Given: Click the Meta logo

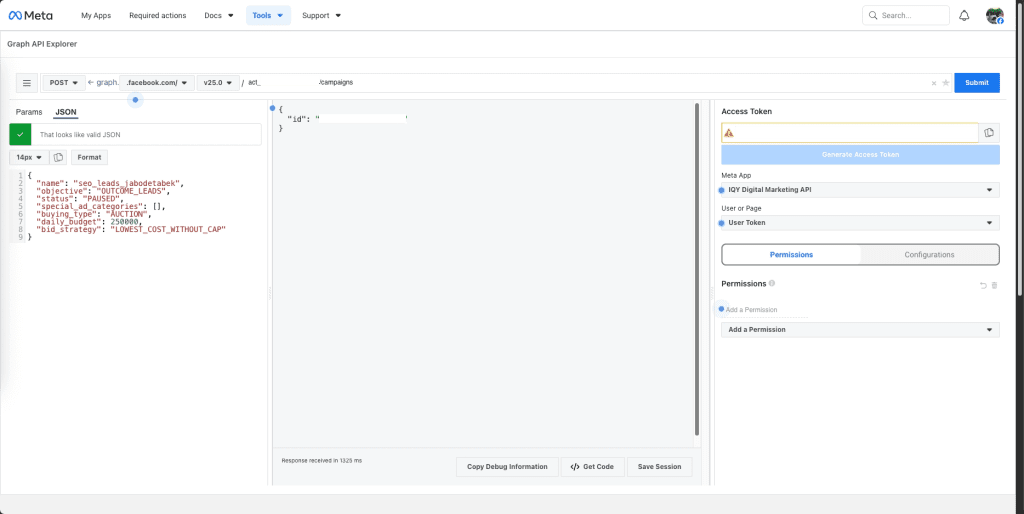Looking at the screenshot, I should point(31,15).
